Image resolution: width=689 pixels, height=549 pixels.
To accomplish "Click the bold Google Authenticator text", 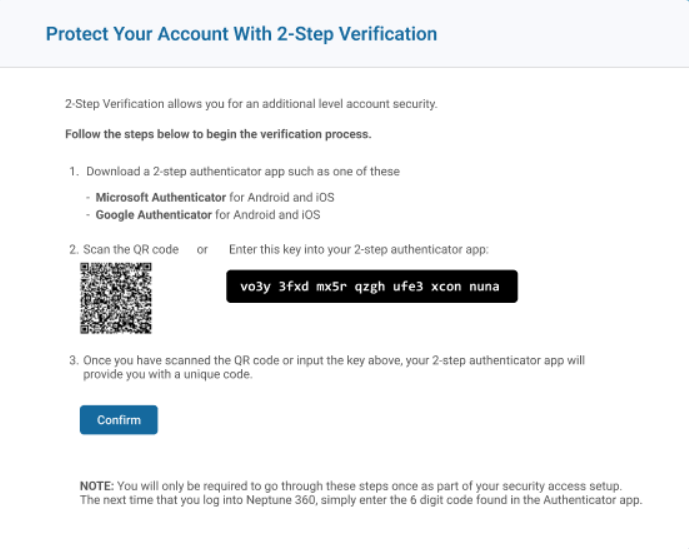I will coord(154,215).
